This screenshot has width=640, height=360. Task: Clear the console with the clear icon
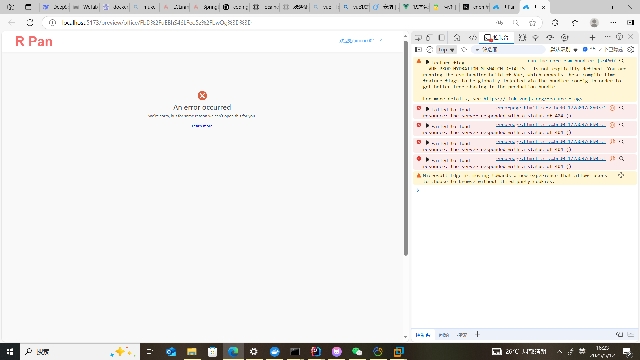click(x=429, y=49)
